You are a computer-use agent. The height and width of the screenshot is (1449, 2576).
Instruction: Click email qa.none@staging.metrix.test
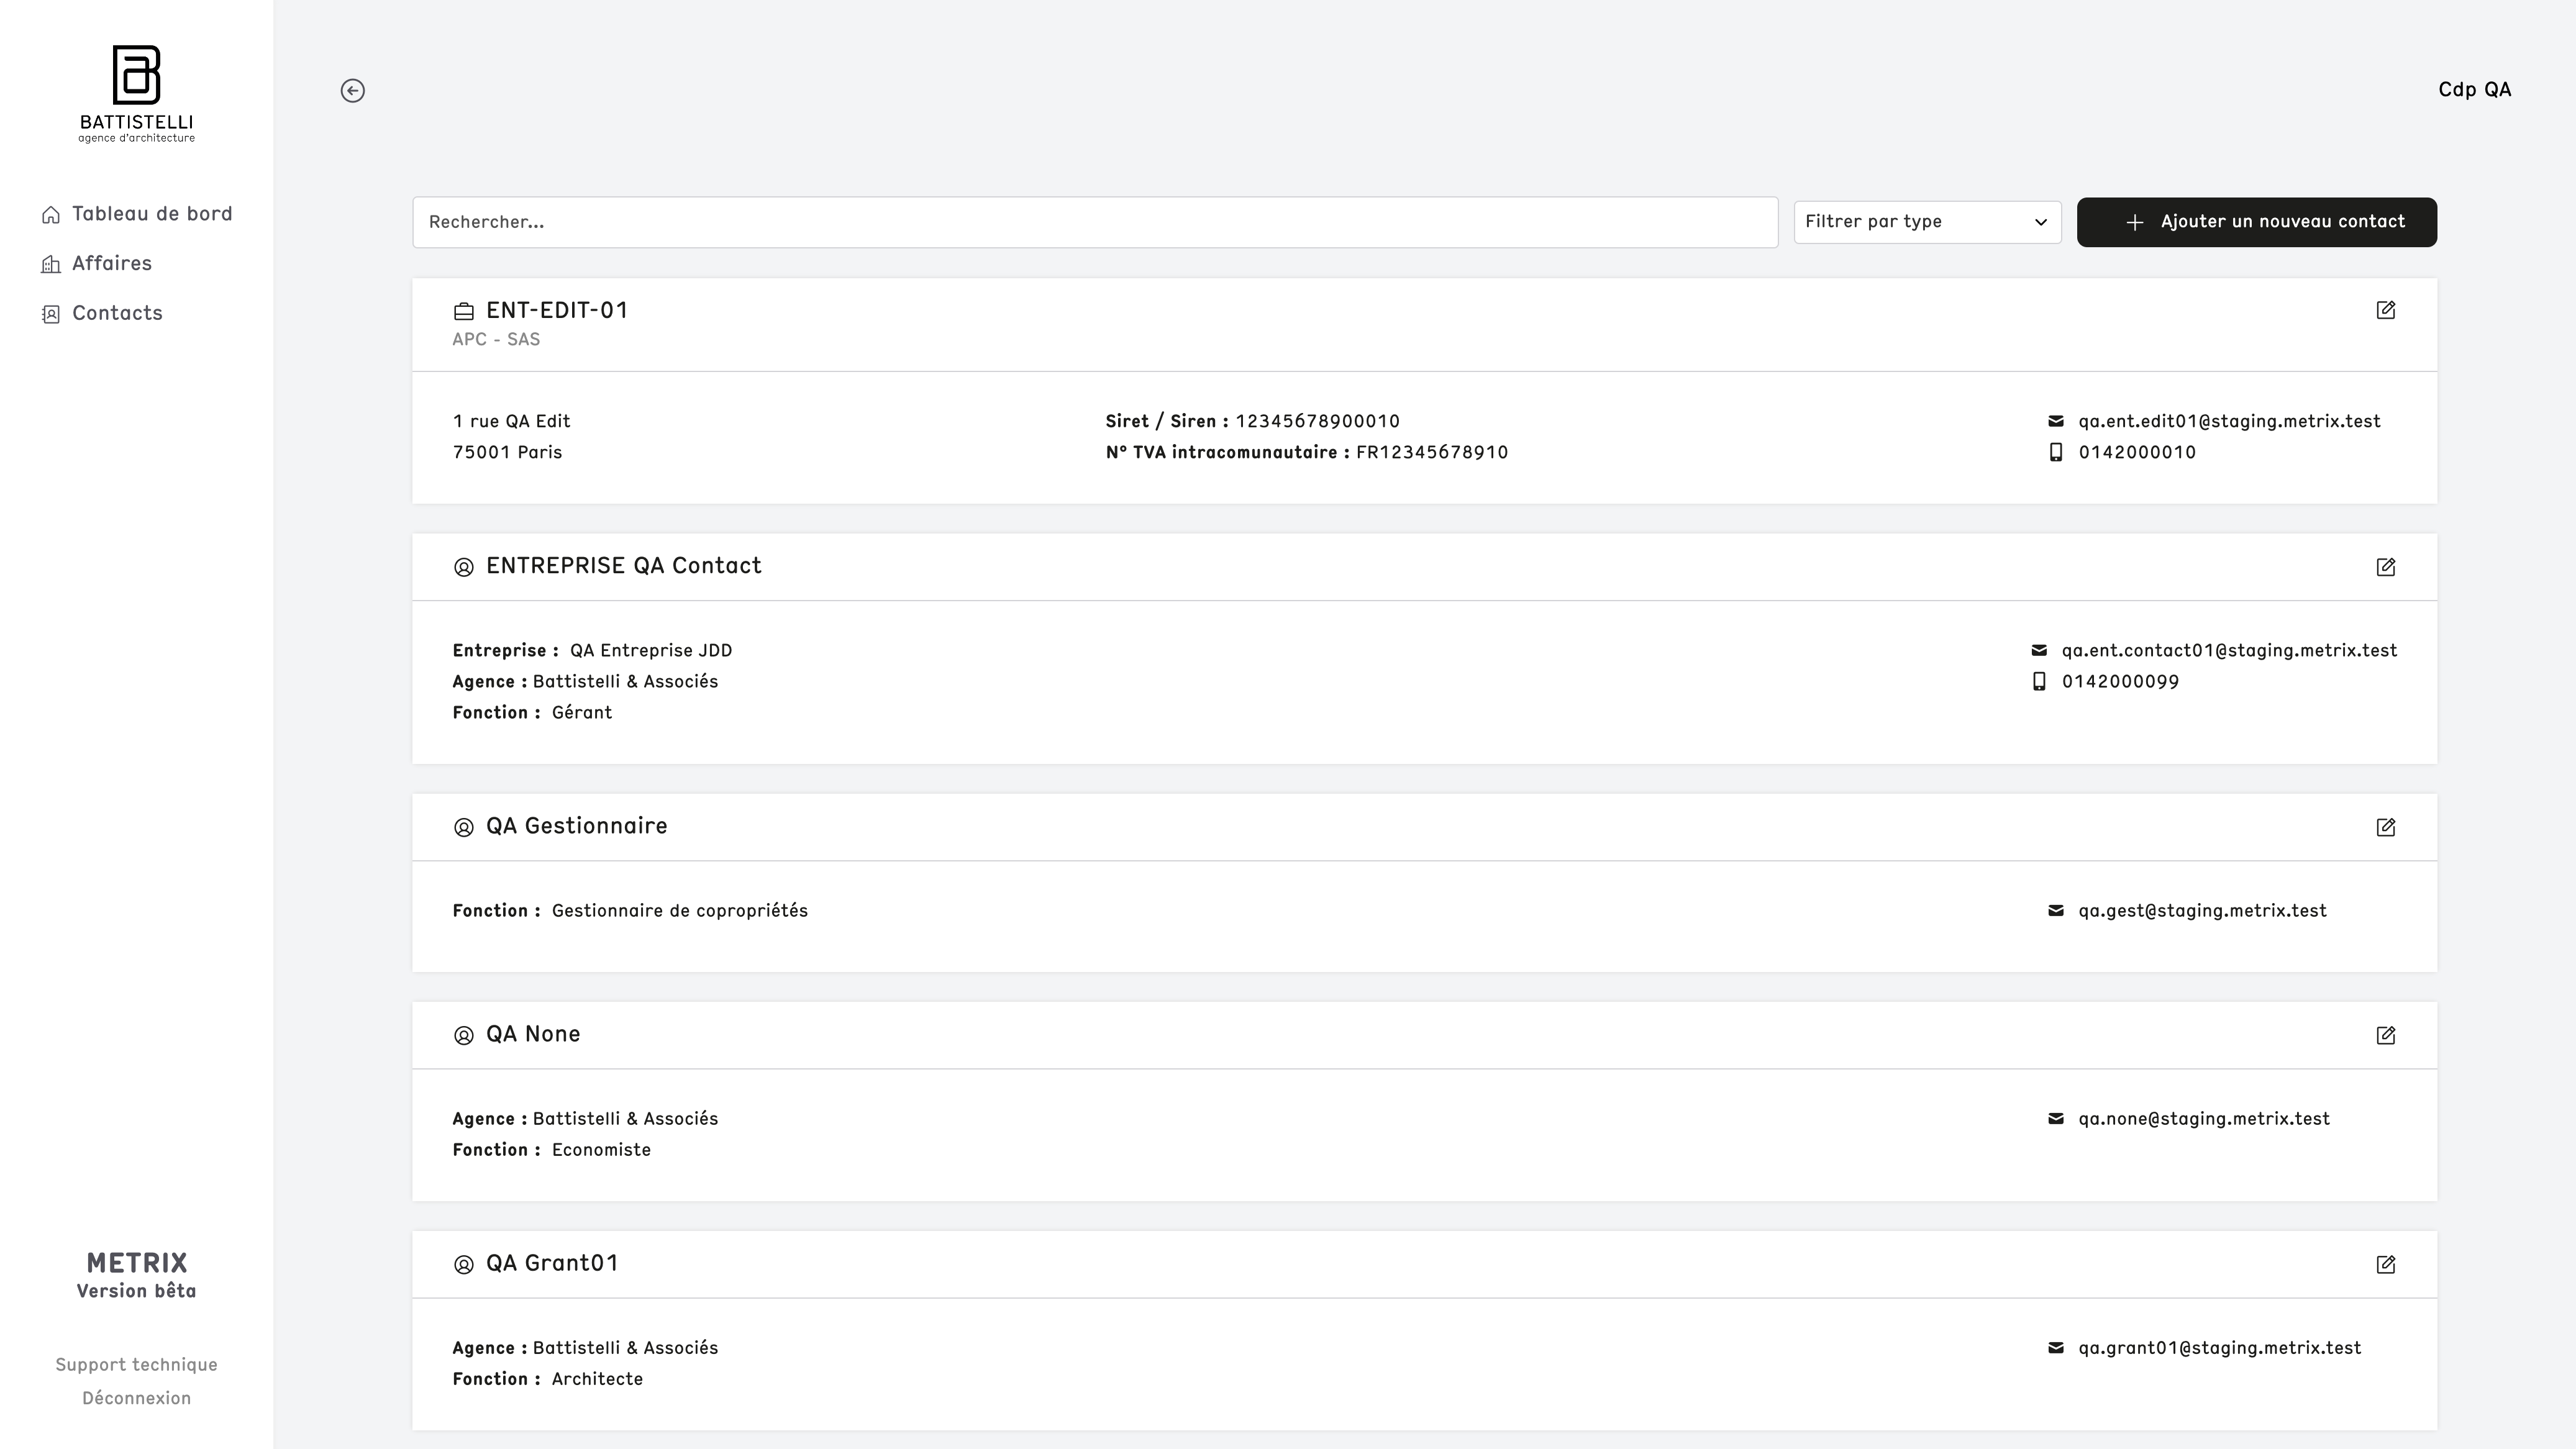point(2204,1118)
